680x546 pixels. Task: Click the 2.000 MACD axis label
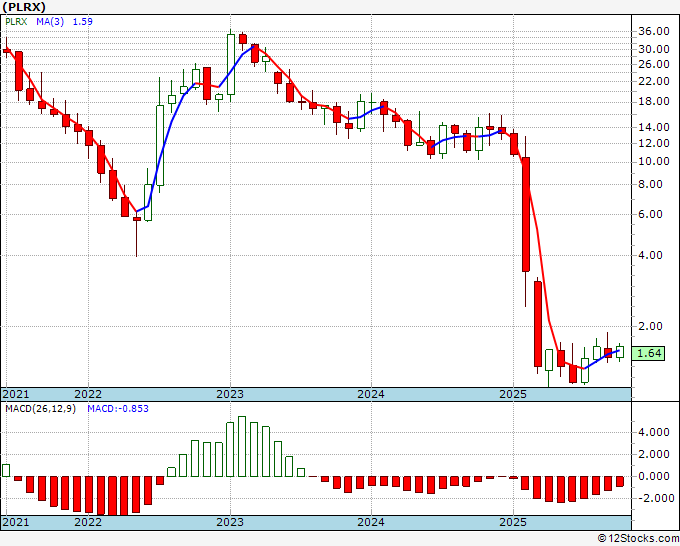point(654,454)
